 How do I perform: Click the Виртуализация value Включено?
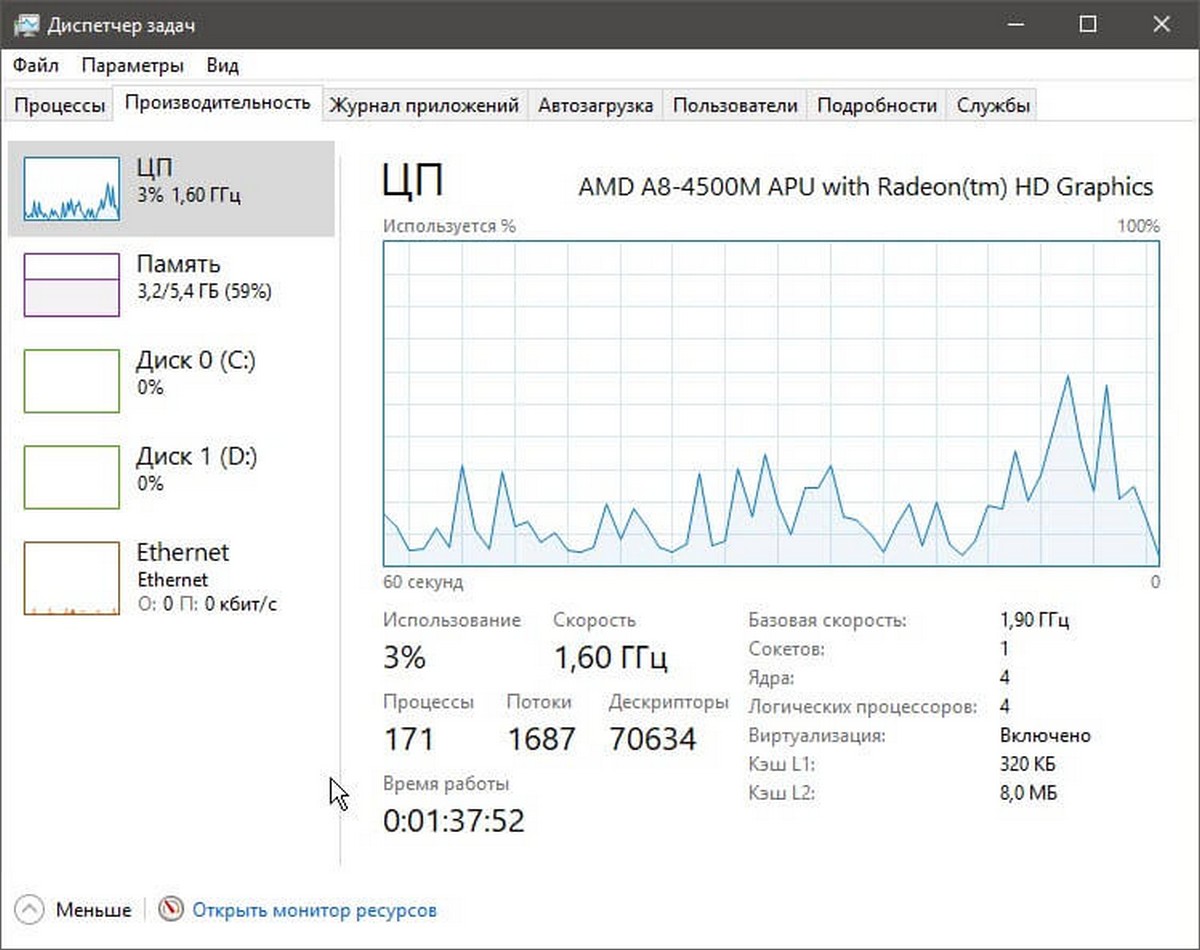coord(1045,736)
